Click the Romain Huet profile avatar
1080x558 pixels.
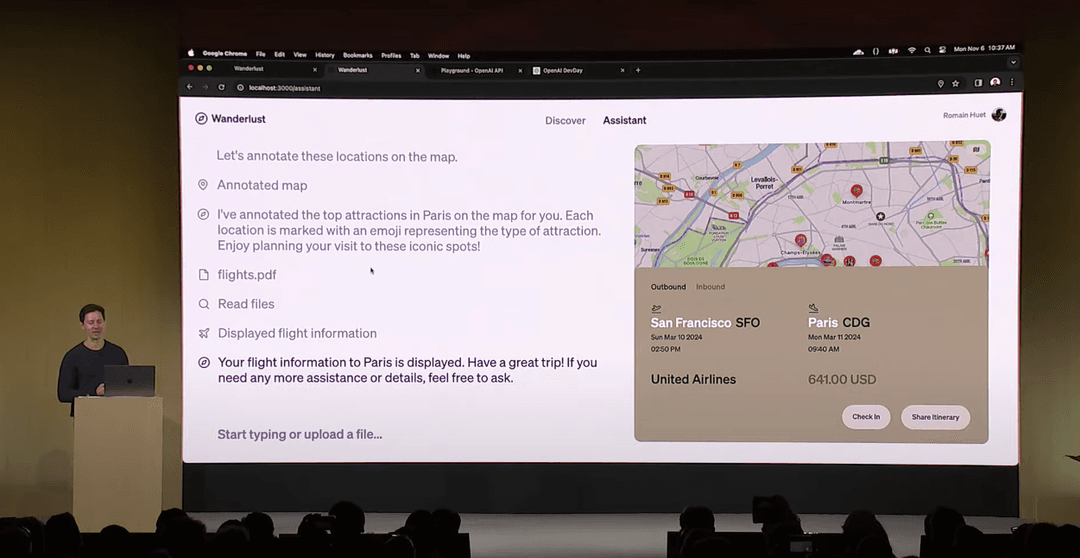[x=998, y=115]
